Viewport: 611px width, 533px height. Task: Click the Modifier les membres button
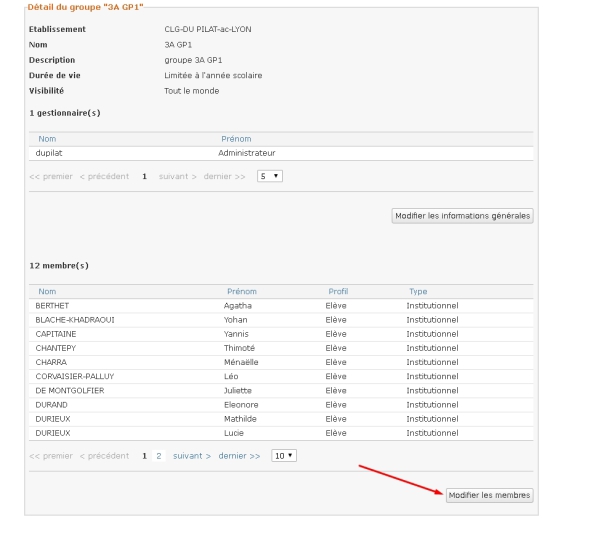coord(489,495)
